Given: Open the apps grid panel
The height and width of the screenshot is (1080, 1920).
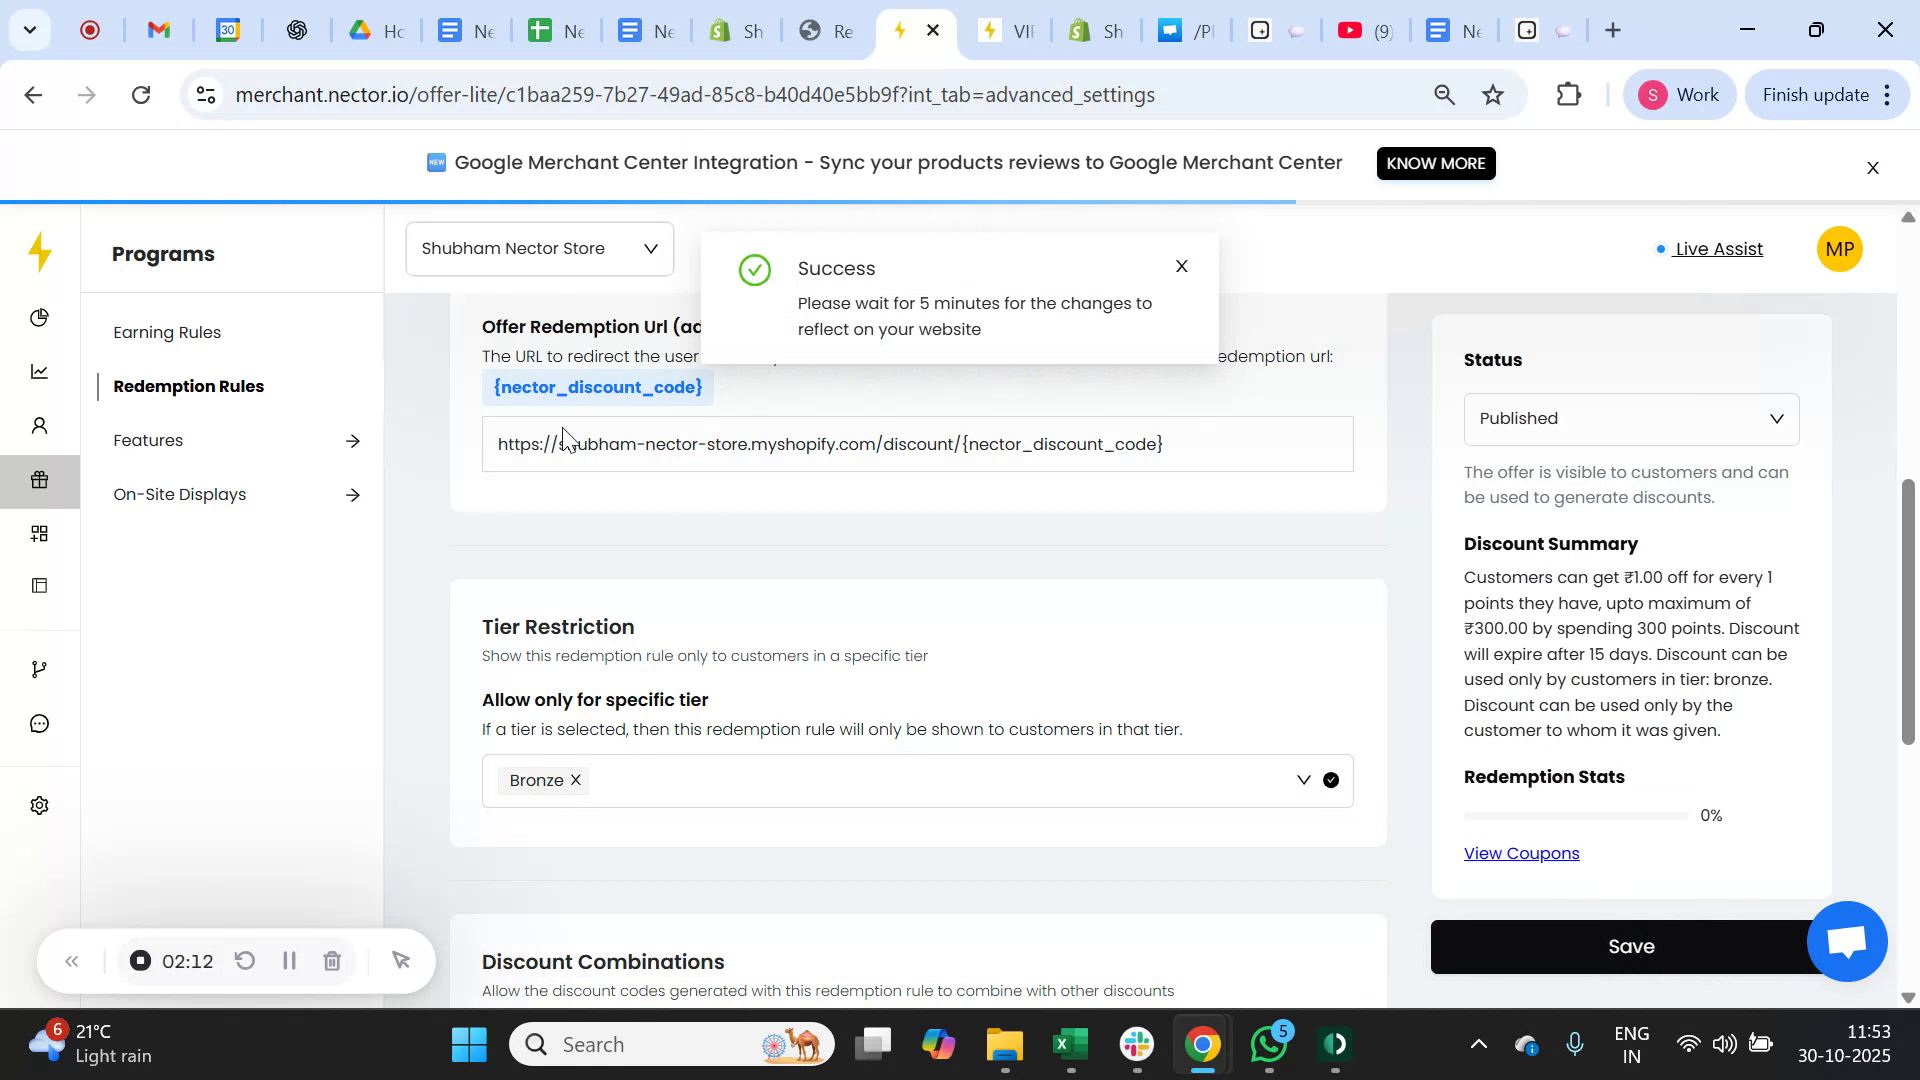Looking at the screenshot, I should point(40,533).
